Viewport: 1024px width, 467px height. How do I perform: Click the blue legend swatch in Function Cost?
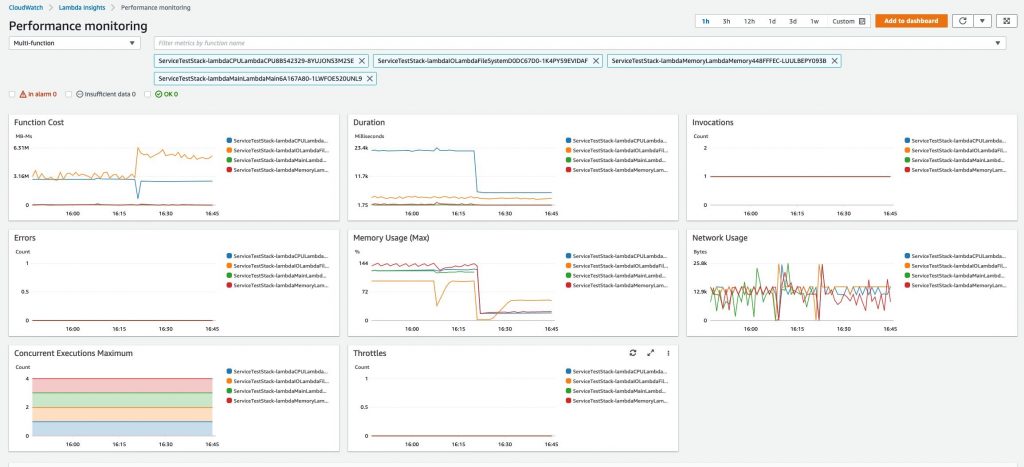[229, 140]
